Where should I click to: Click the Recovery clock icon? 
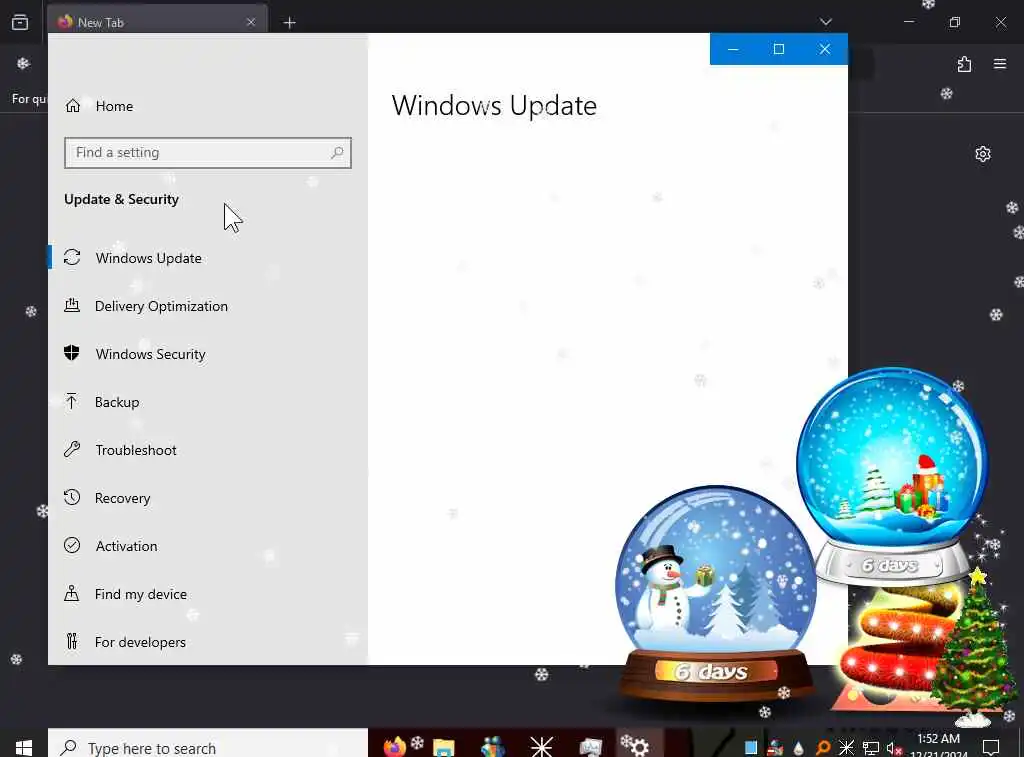[72, 497]
